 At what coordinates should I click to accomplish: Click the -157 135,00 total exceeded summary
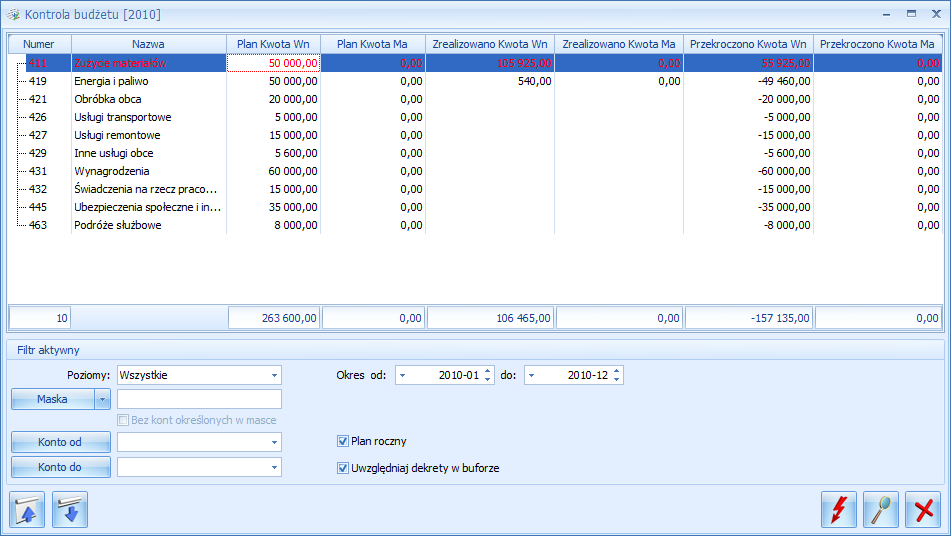point(749,318)
